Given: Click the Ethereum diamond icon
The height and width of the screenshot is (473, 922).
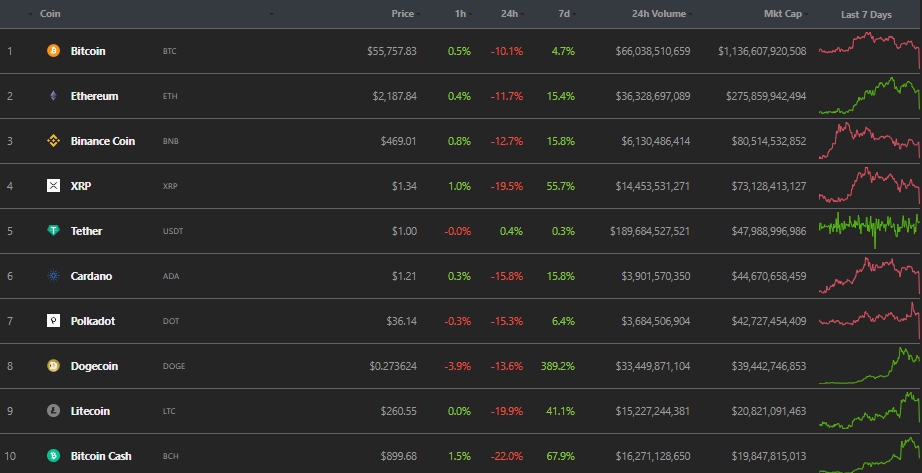Looking at the screenshot, I should [x=53, y=96].
